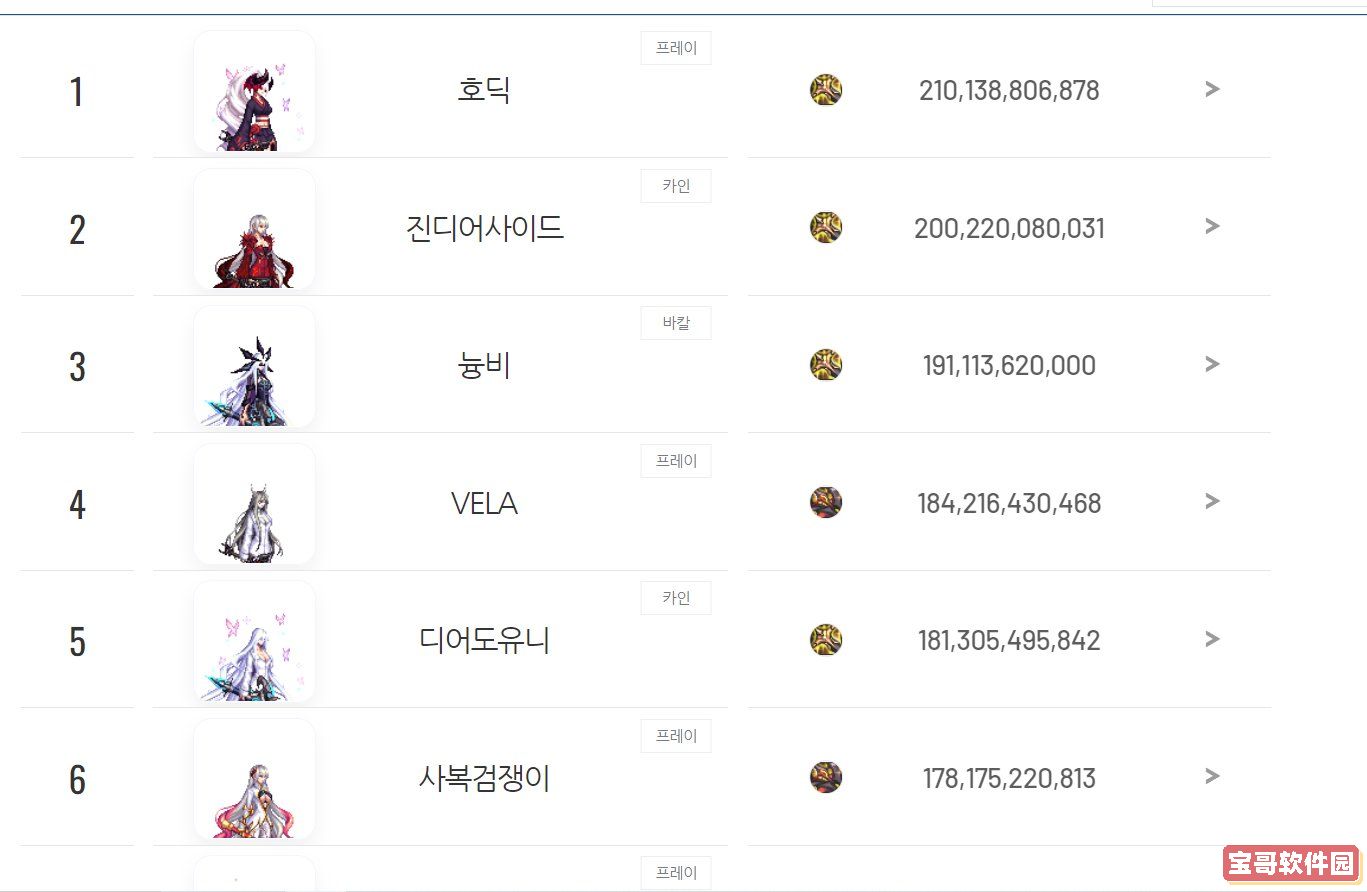Image resolution: width=1367 pixels, height=892 pixels.
Task: Click the gold emblem icon in the 호딕 row
Action: click(x=826, y=90)
